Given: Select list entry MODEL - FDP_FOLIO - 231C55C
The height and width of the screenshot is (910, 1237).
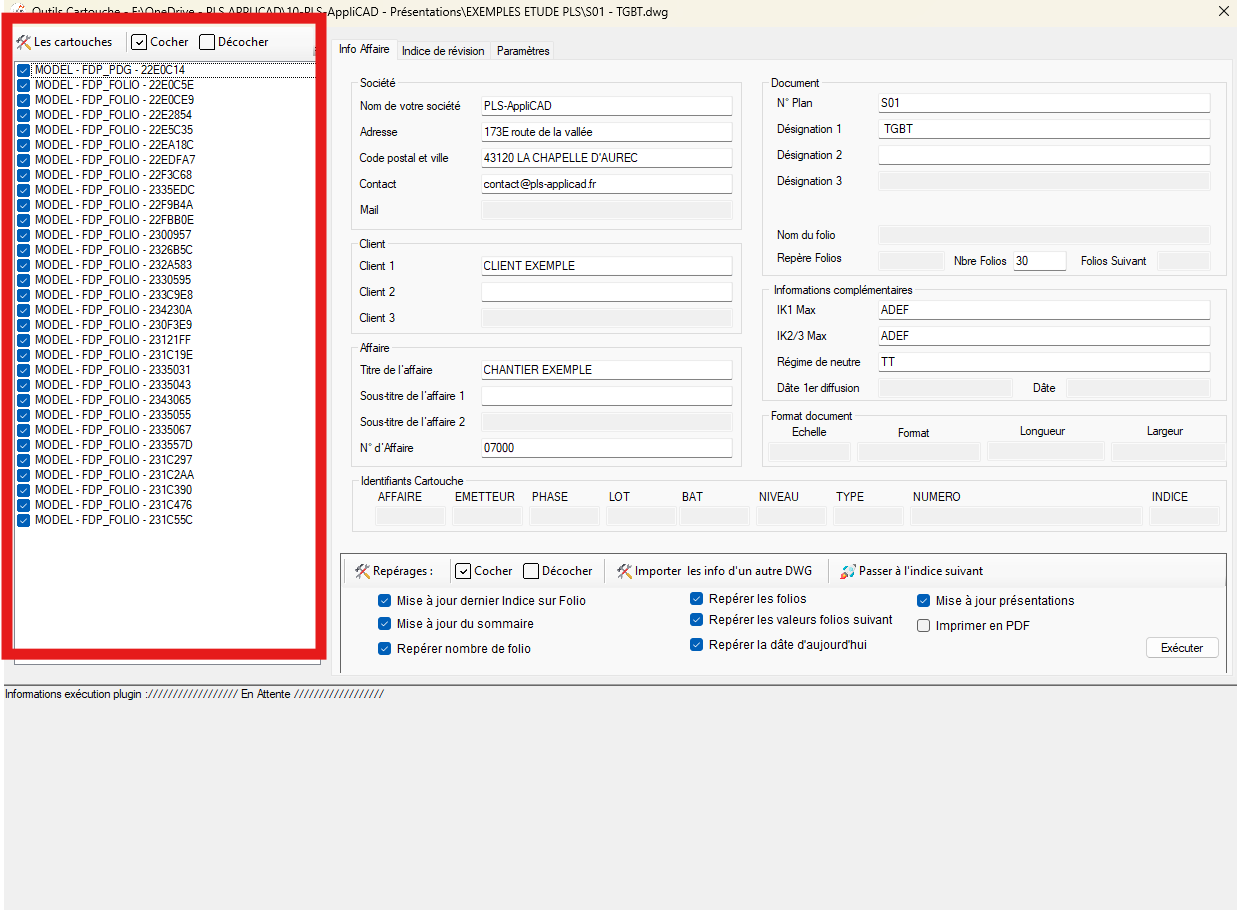Looking at the screenshot, I should [113, 520].
